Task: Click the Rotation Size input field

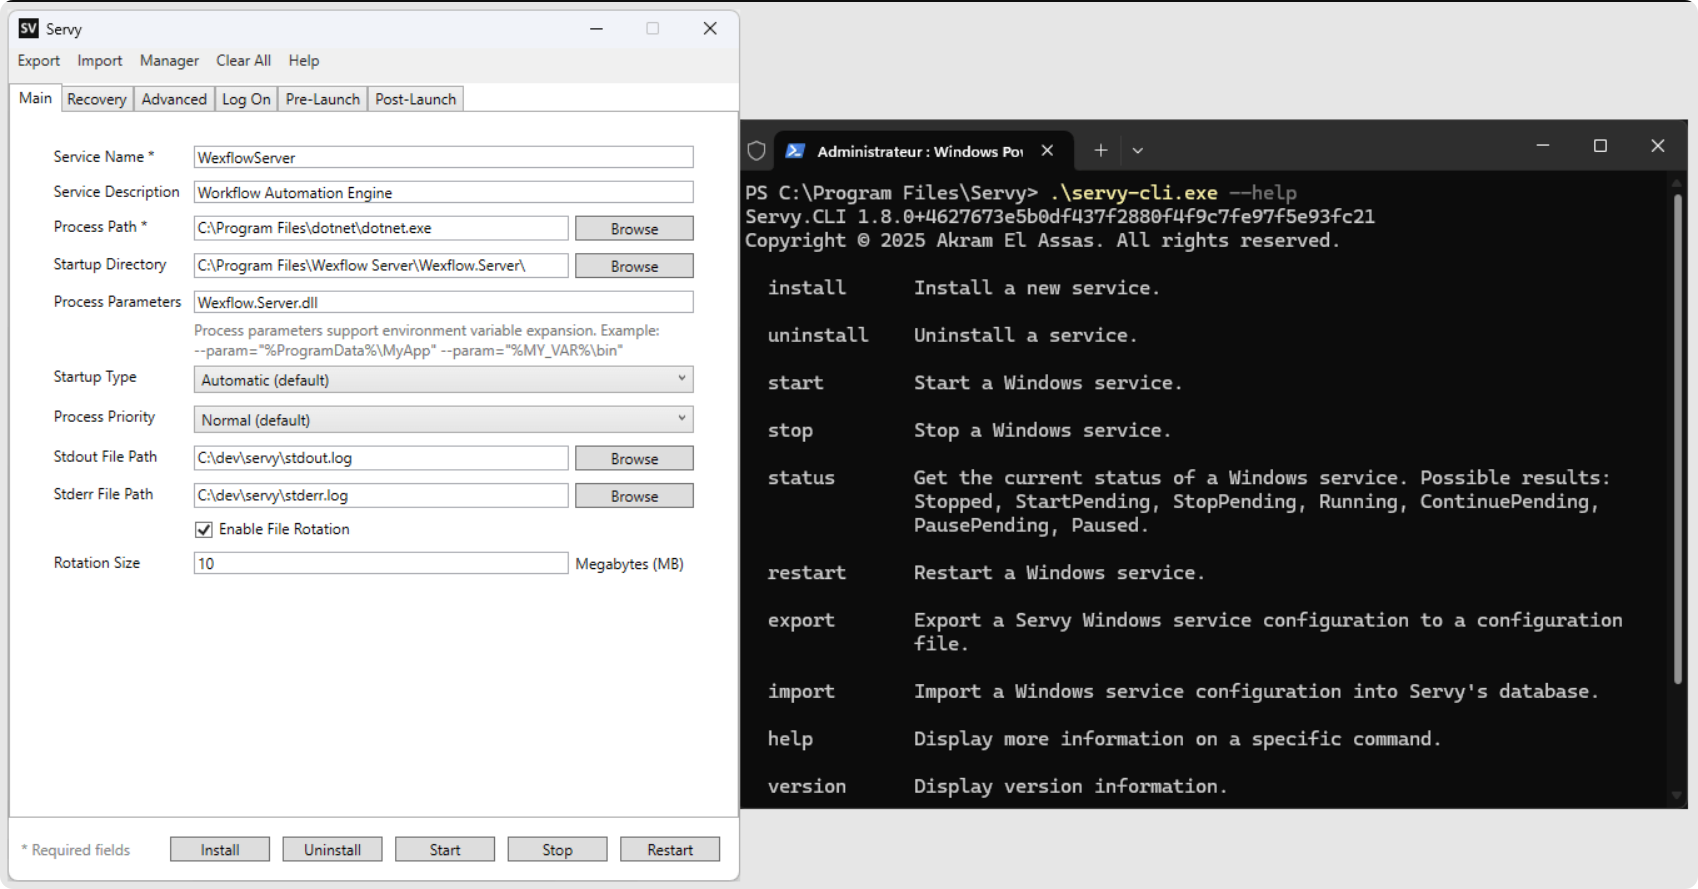Action: point(381,563)
